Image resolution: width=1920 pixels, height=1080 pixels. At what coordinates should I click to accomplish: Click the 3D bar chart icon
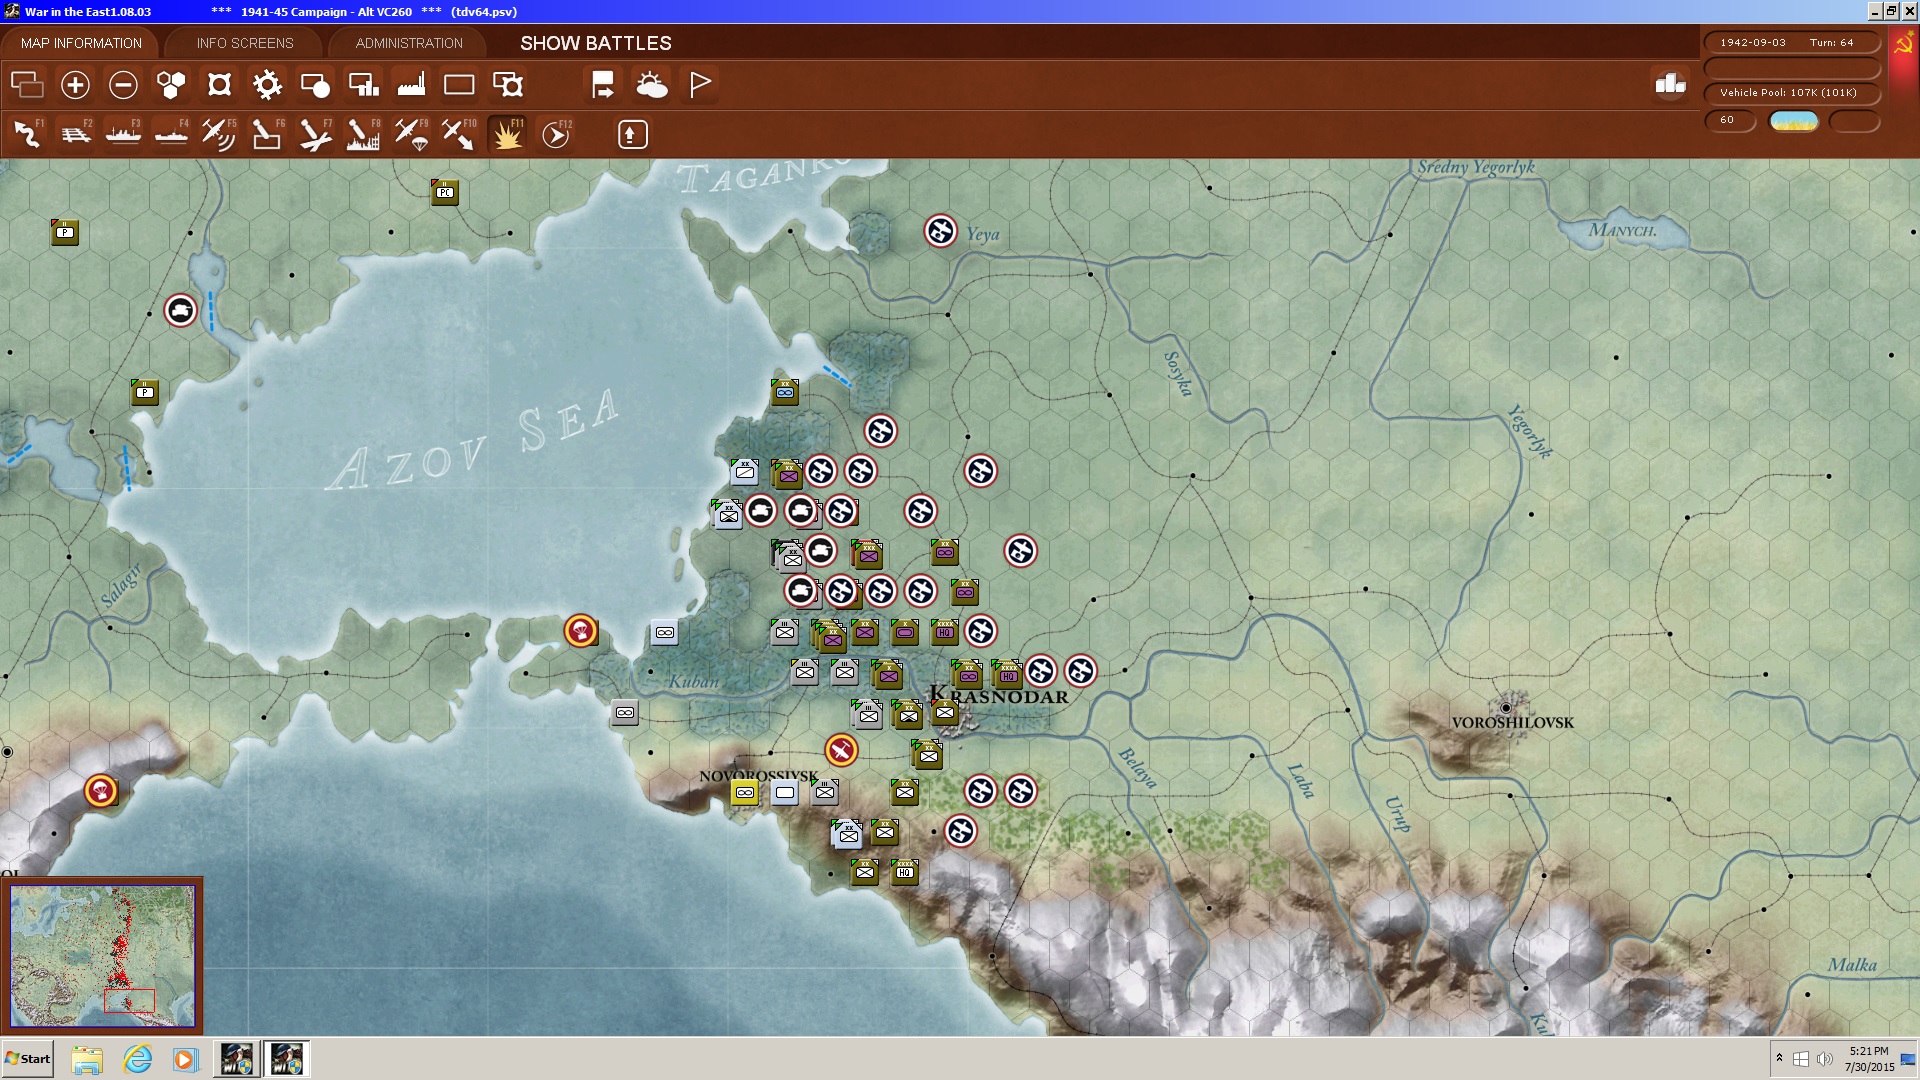click(1670, 84)
